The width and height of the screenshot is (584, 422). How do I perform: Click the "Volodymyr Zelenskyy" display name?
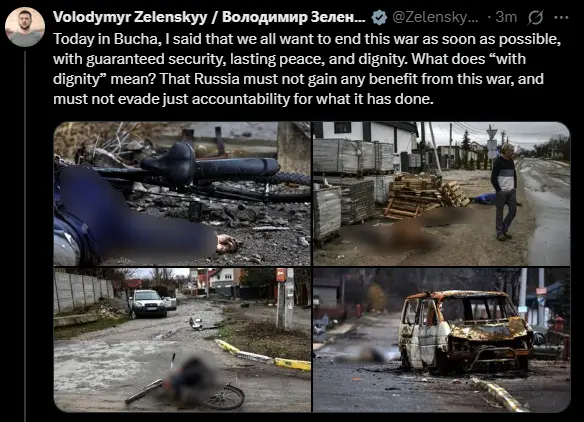click(130, 17)
